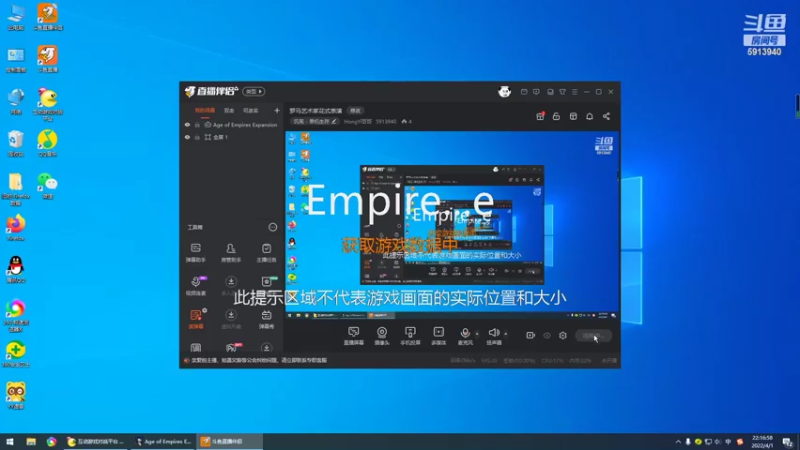Open File Explorer from taskbar

click(x=31, y=442)
